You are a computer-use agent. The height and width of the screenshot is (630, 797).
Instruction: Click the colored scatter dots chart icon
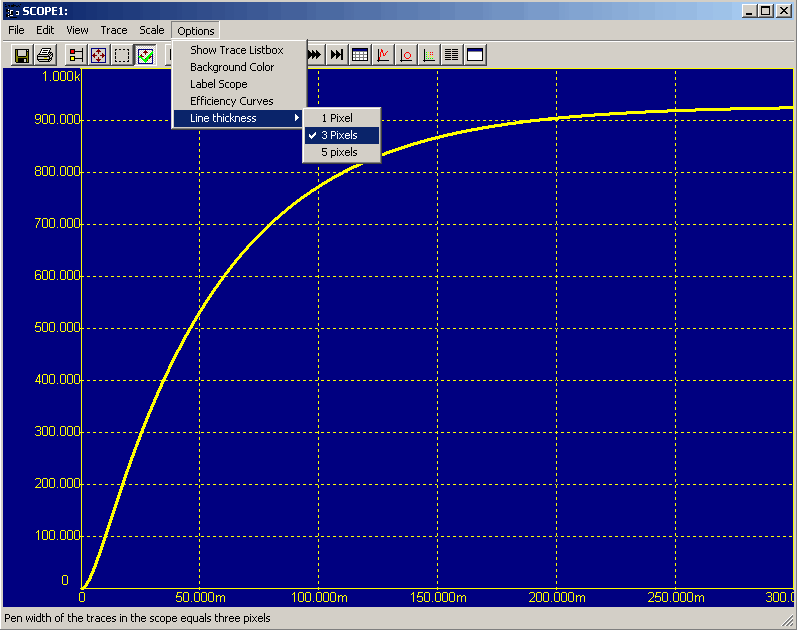pyautogui.click(x=429, y=55)
